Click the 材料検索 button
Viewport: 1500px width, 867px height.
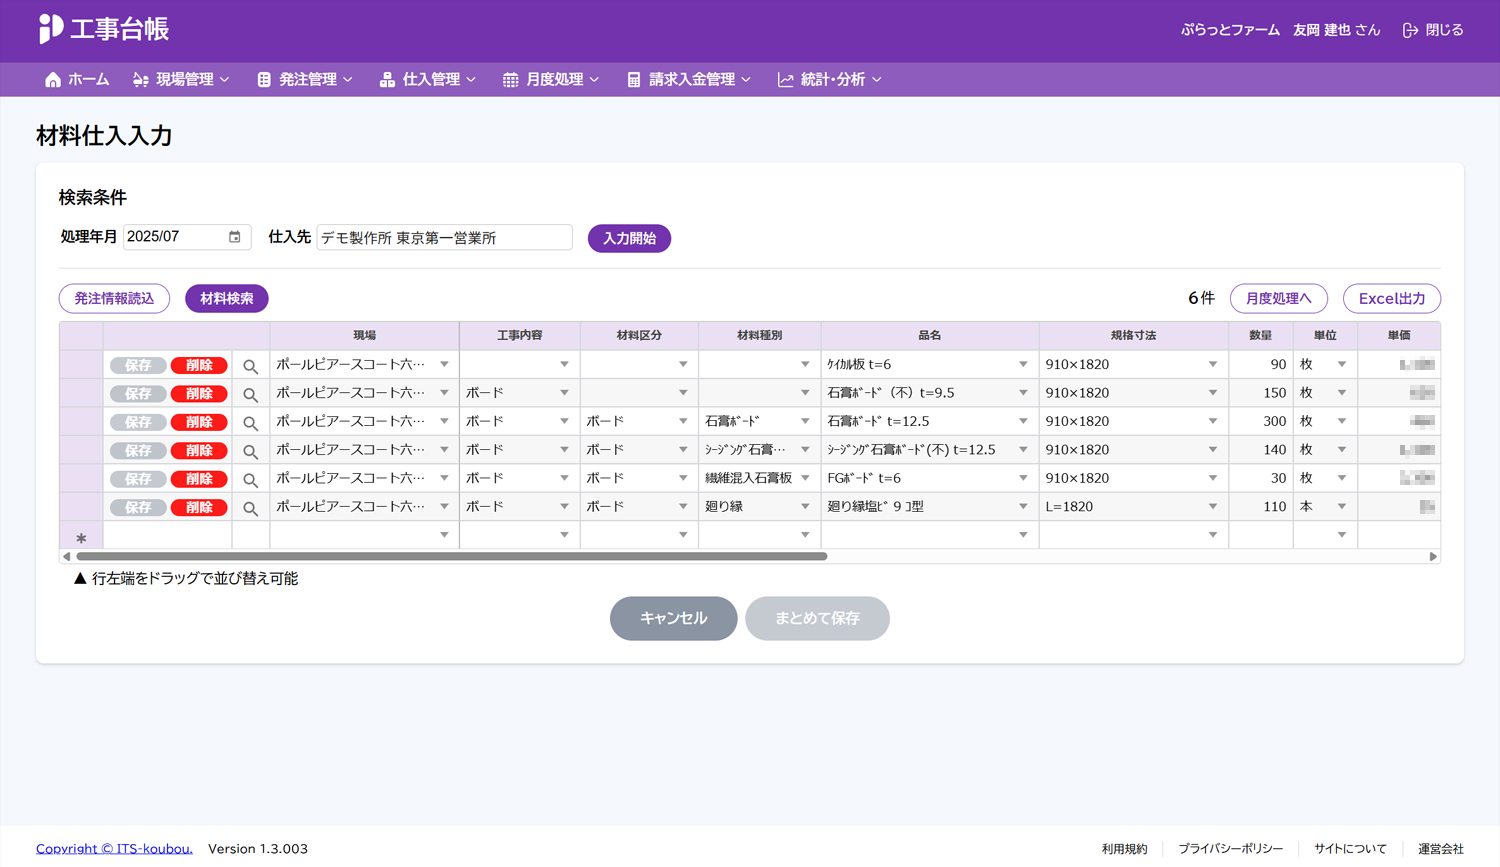point(227,298)
